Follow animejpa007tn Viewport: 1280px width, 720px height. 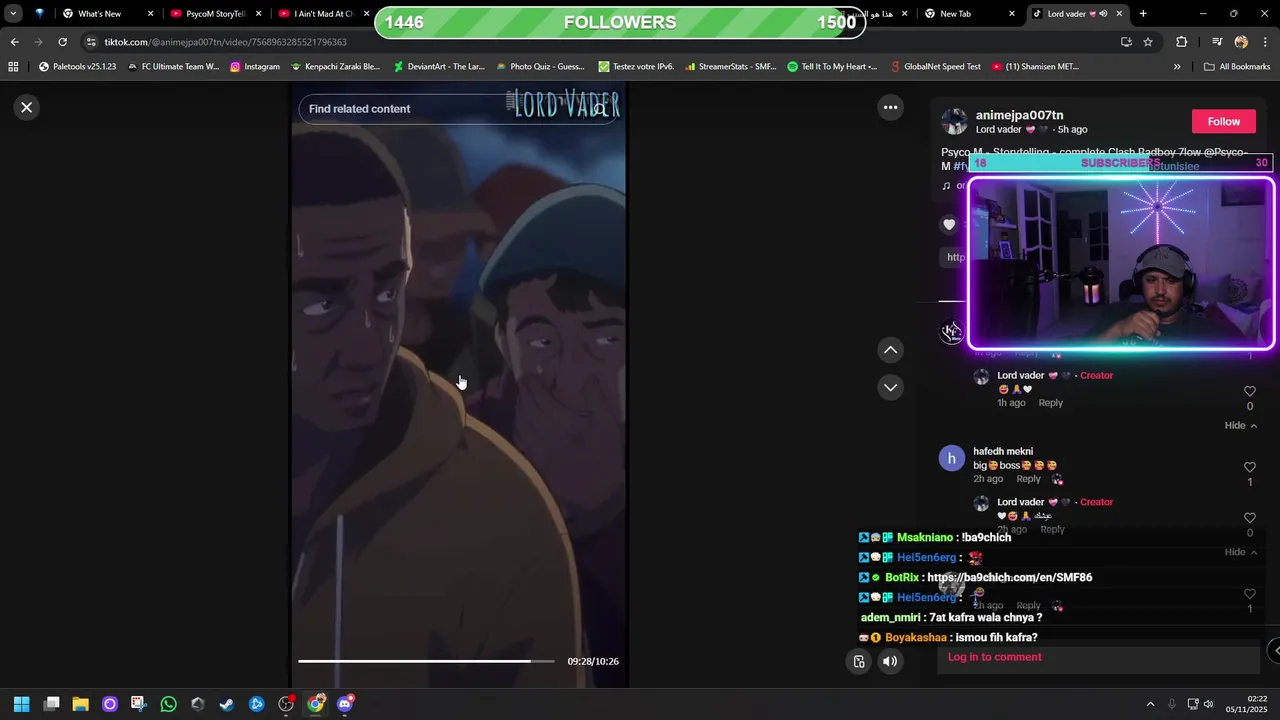1223,121
